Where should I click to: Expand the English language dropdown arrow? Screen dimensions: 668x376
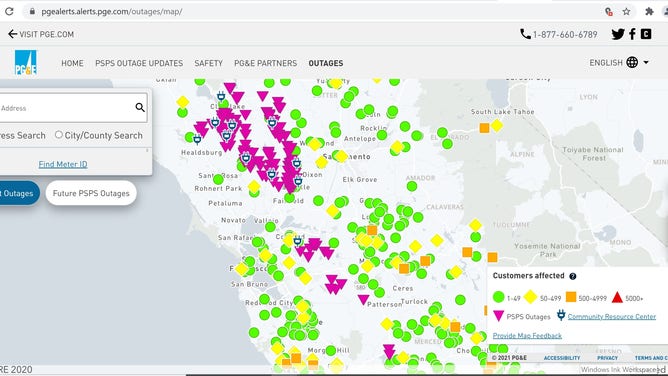(x=646, y=63)
